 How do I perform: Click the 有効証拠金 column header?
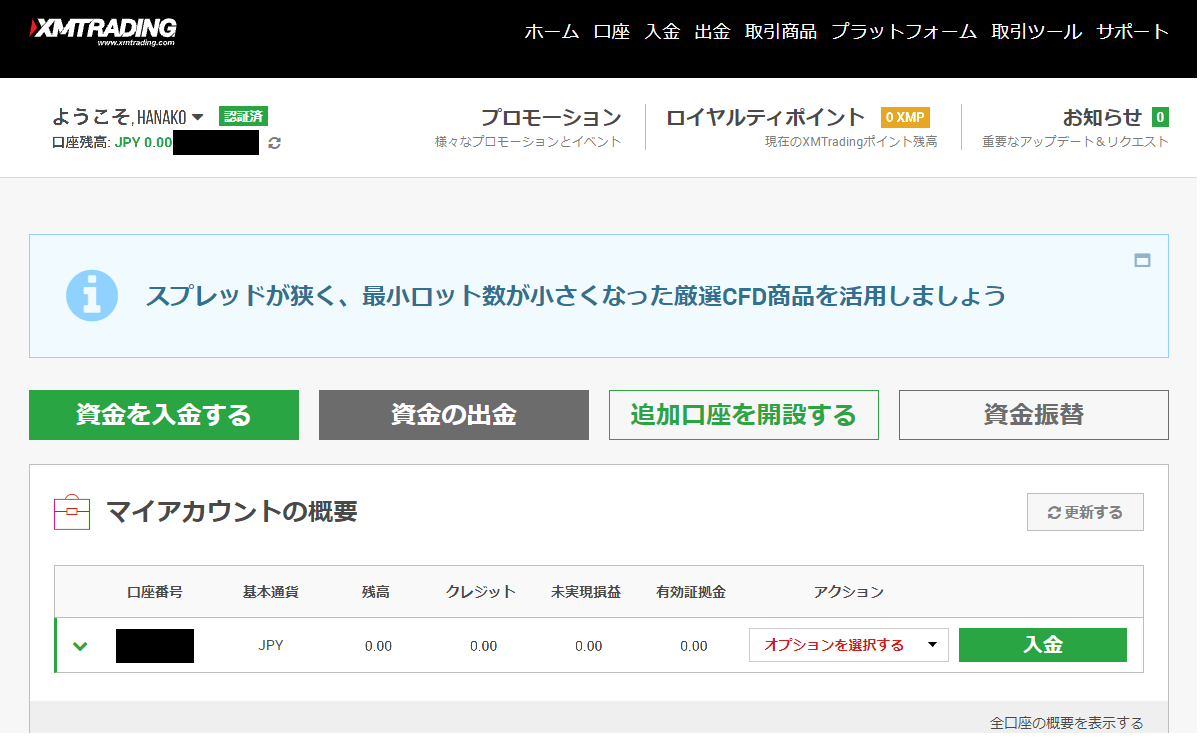coord(691,592)
